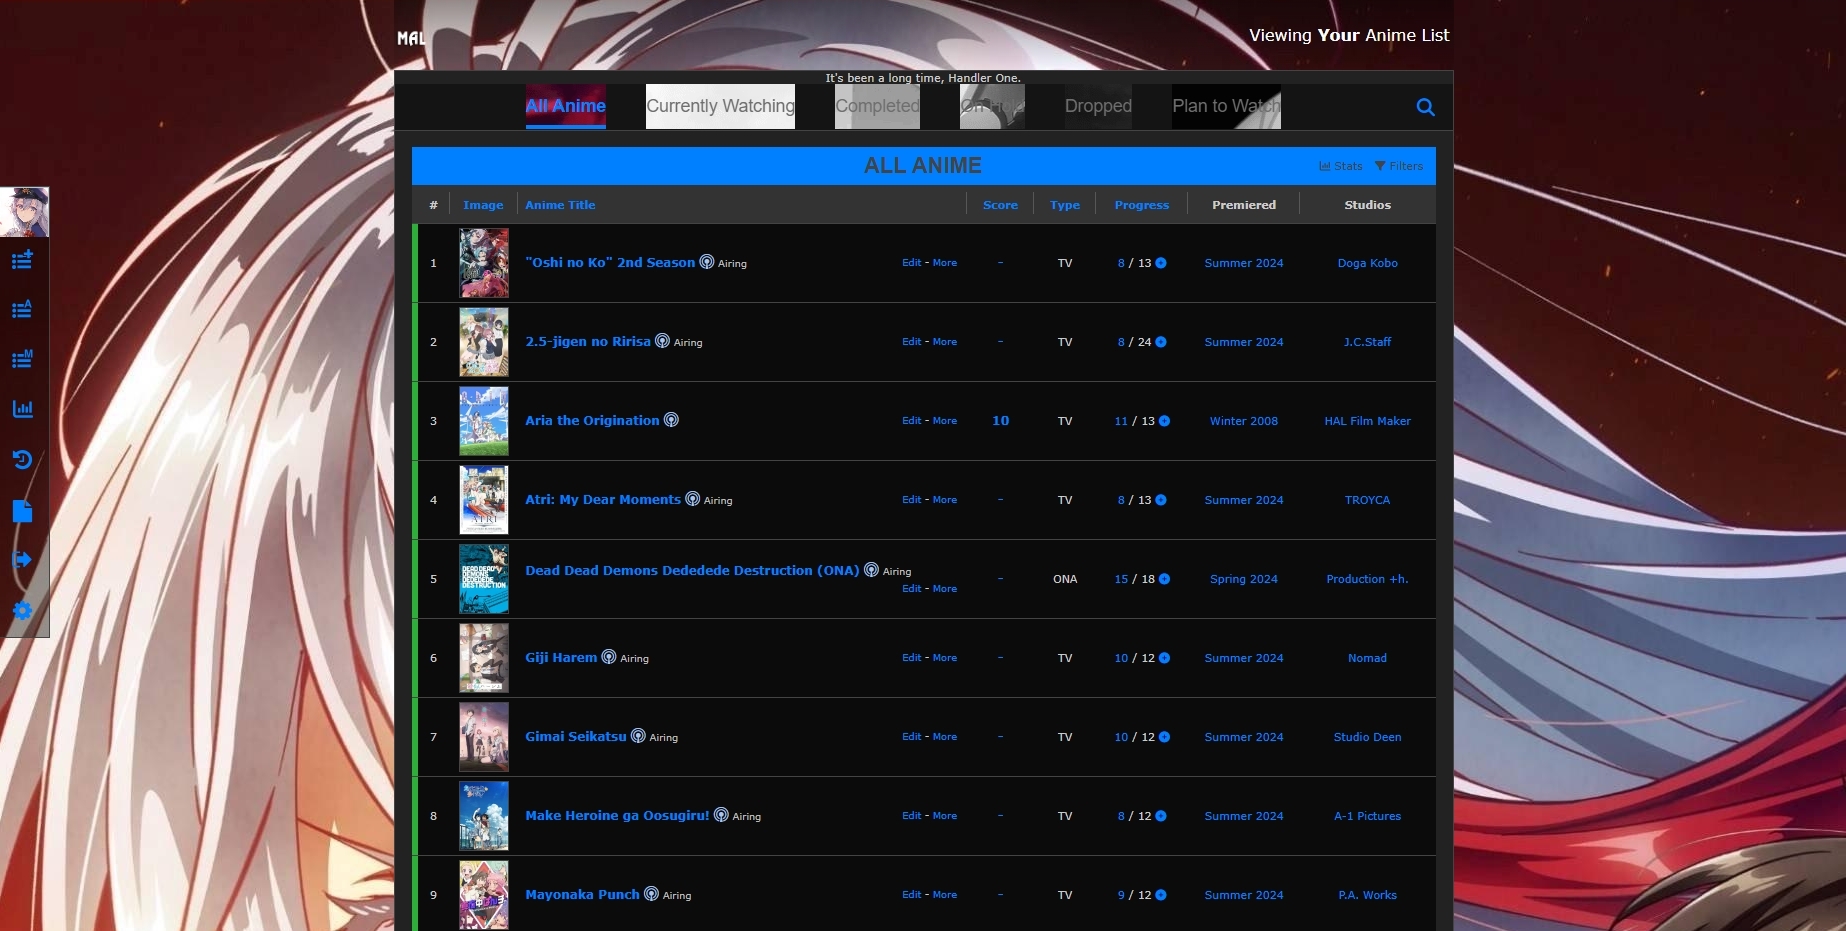Click the user avatar at top of the sidebar
Viewport: 1846px width, 931px height.
tap(24, 212)
